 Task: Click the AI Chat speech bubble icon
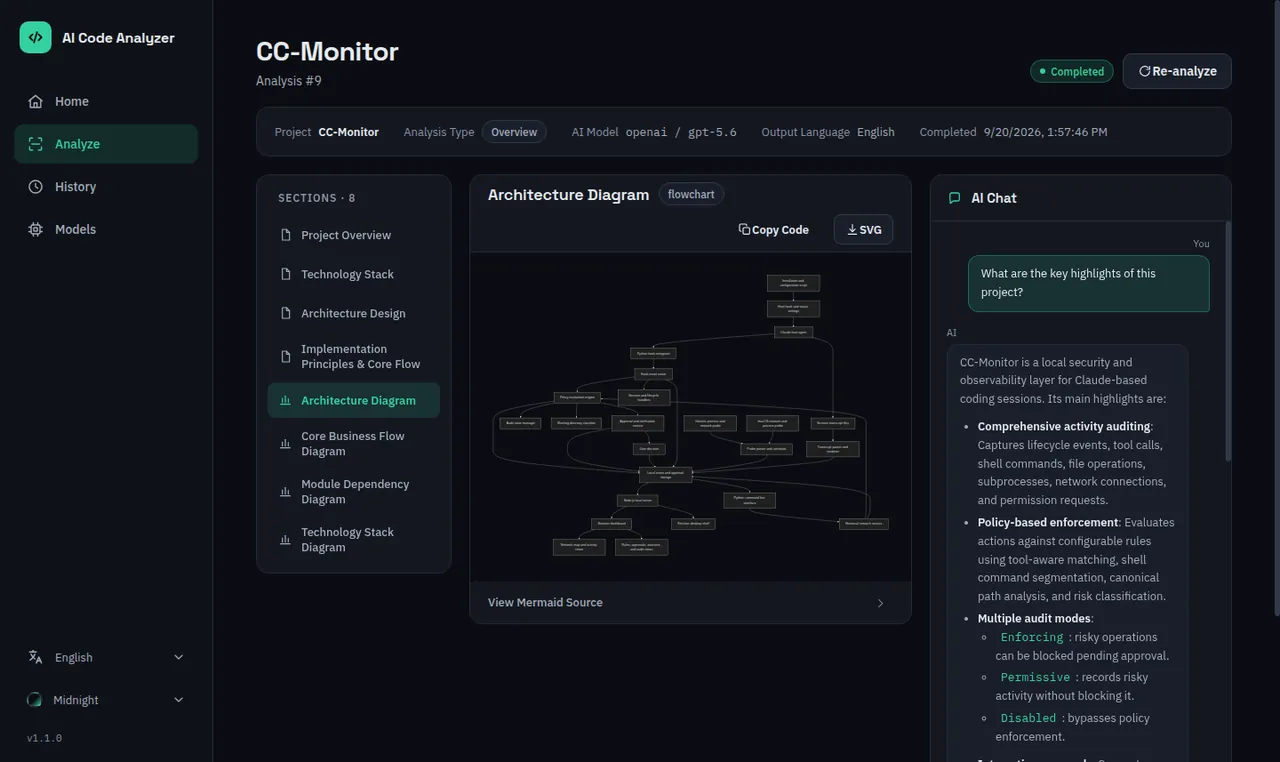pos(954,198)
